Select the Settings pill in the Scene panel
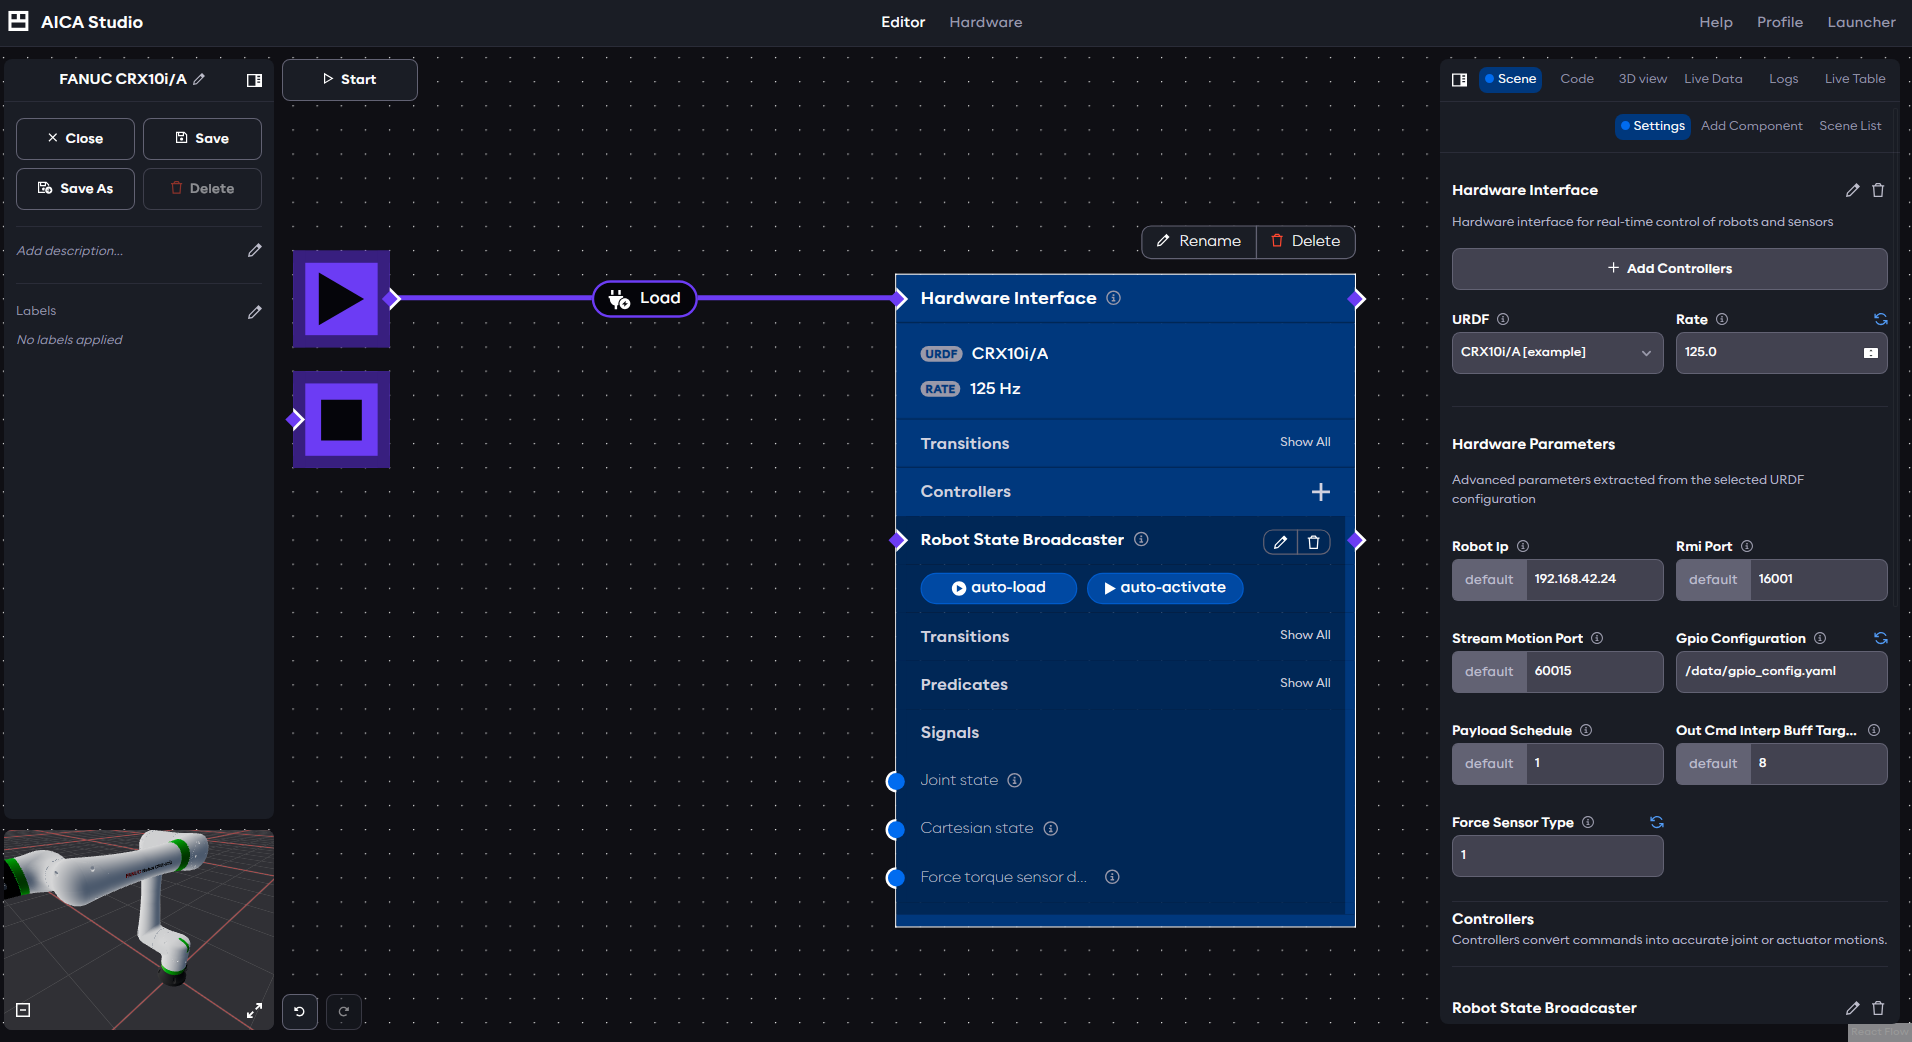This screenshot has width=1912, height=1042. coord(1651,126)
